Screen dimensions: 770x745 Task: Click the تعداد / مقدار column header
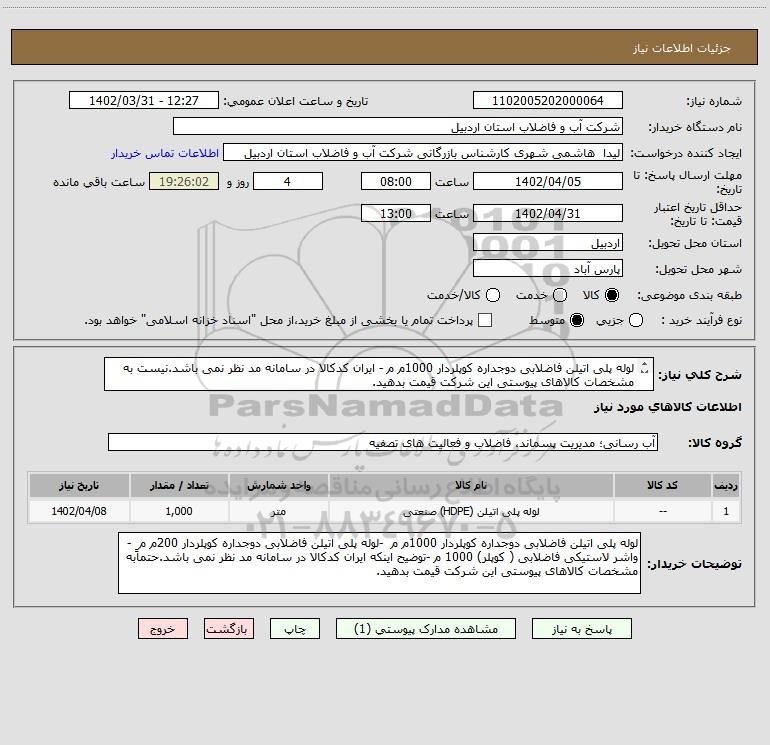pyautogui.click(x=179, y=485)
